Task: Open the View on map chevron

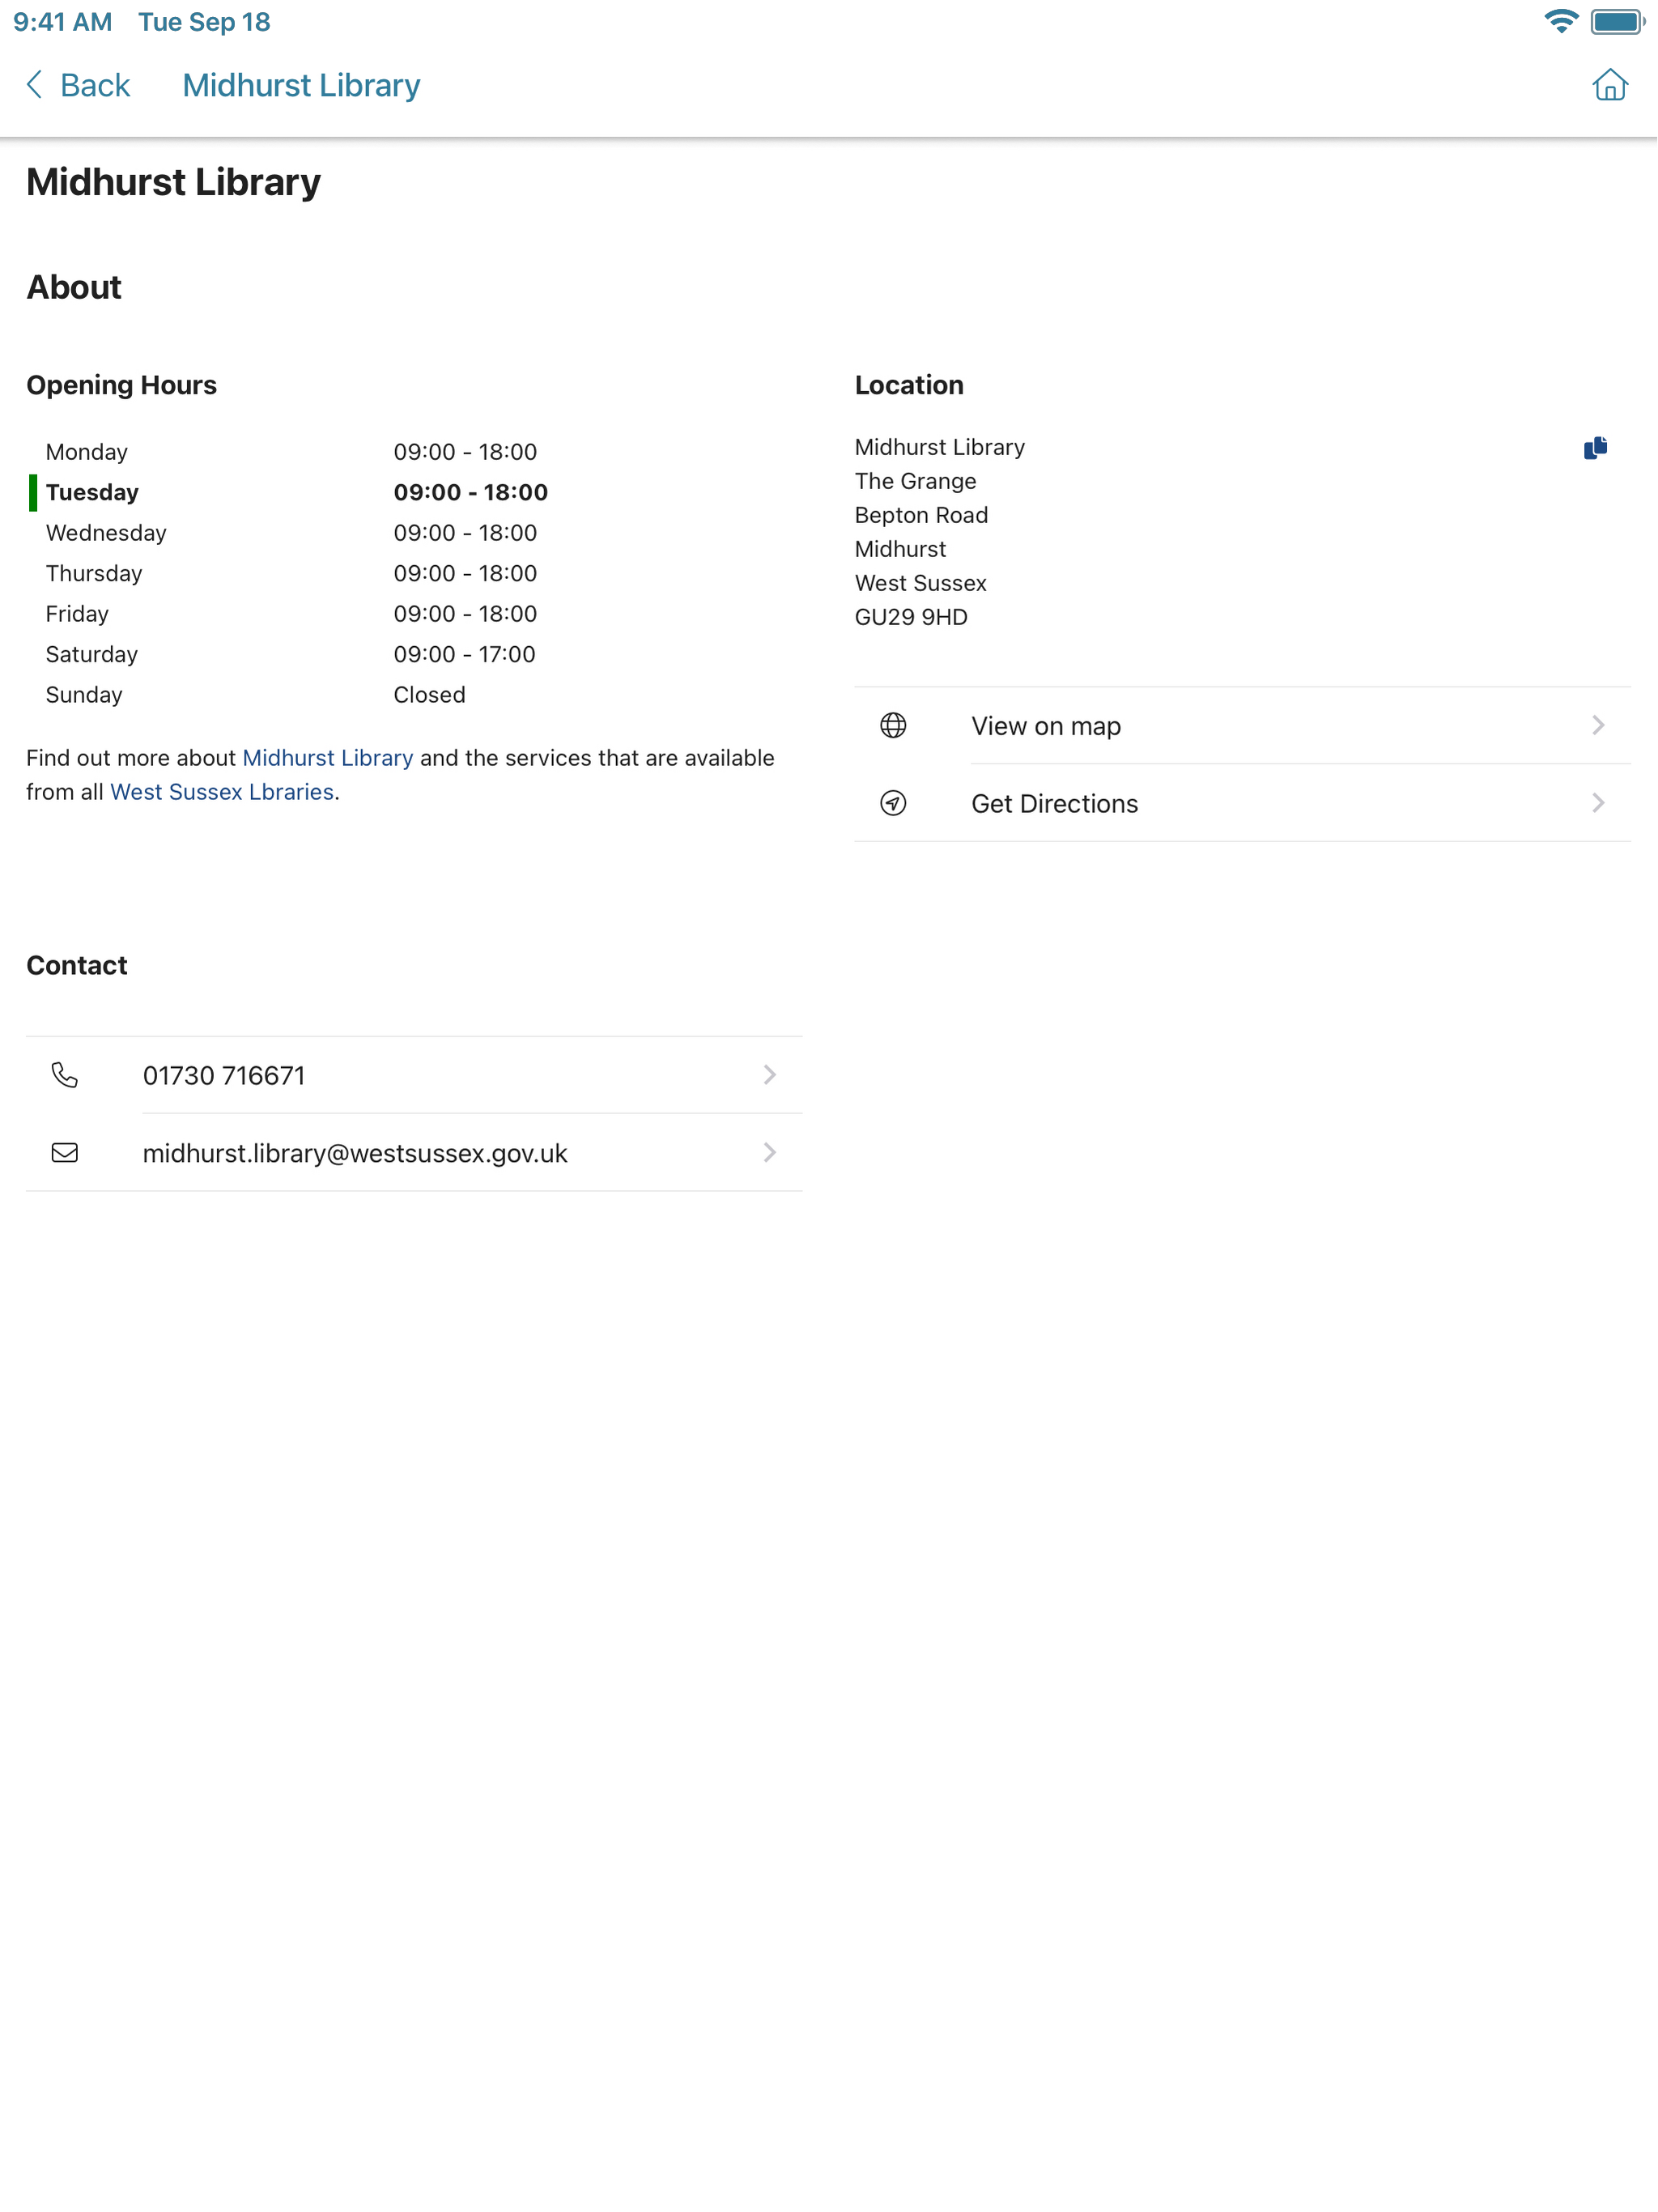Action: pos(1598,725)
